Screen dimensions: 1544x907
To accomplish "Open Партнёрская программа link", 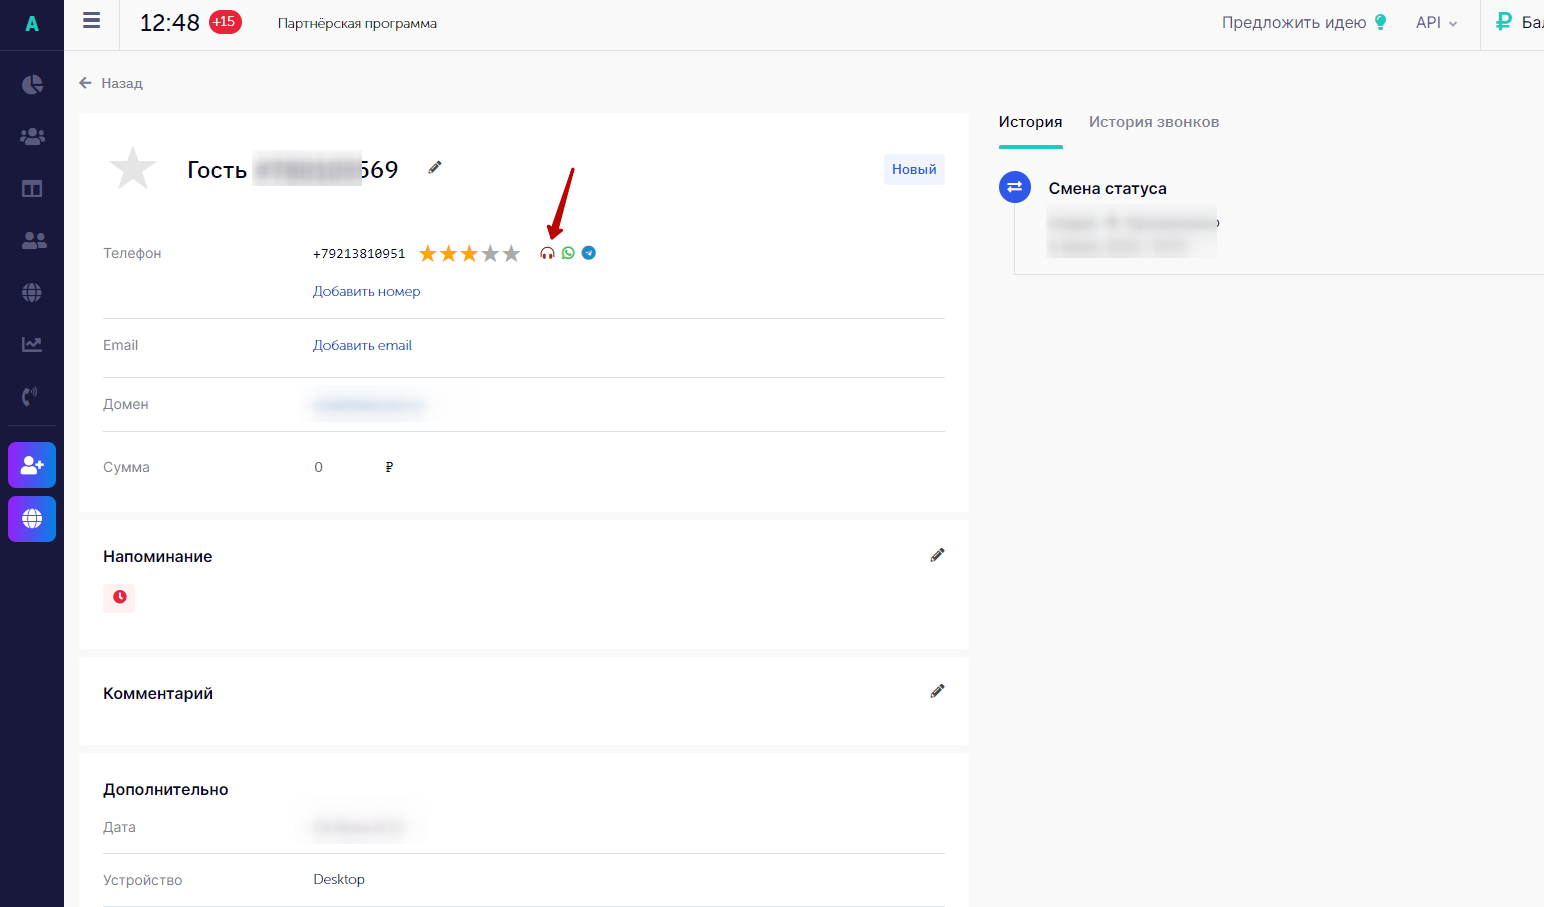I will [357, 23].
